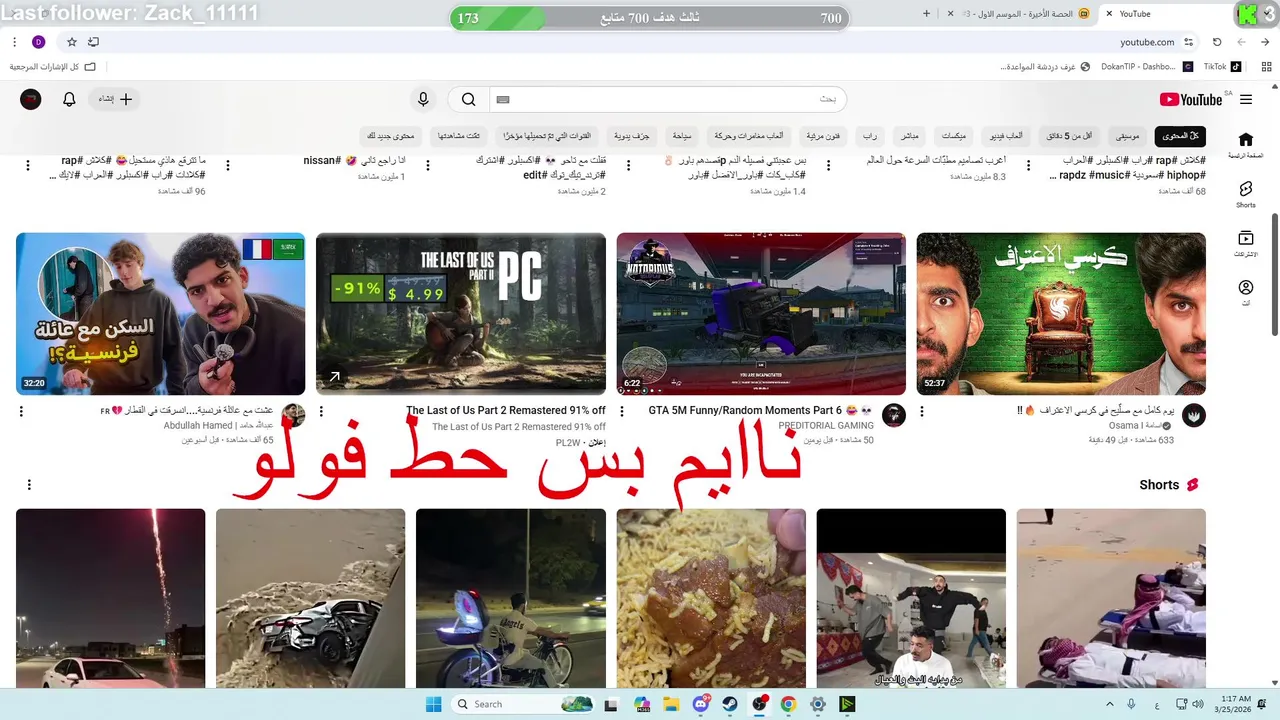1280x720 pixels.
Task: Select the 'ميكسات' filter chip
Action: (x=954, y=135)
